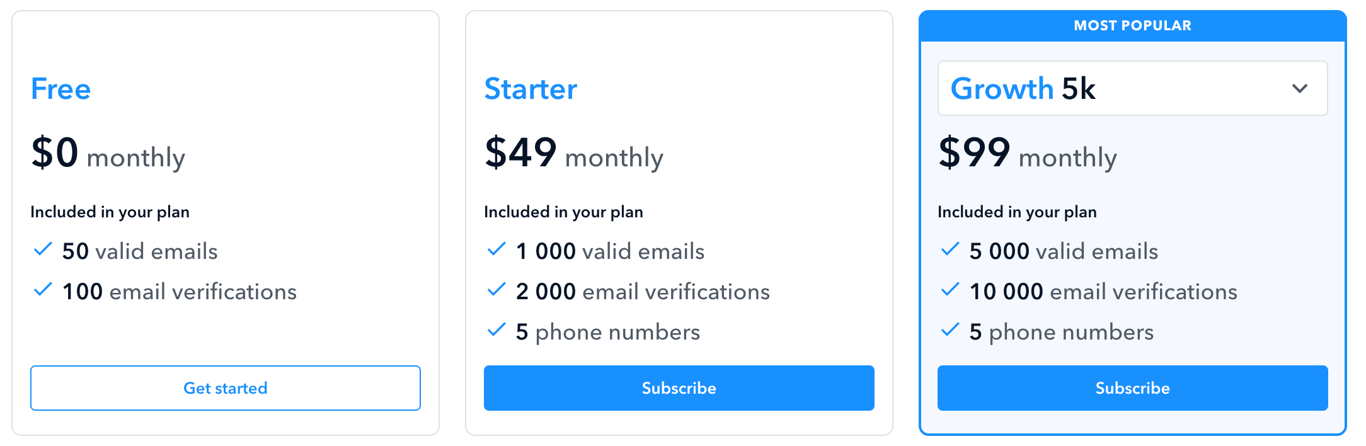
Task: Click the Growth plan's 5 phone numbers checkmark
Action: (950, 330)
